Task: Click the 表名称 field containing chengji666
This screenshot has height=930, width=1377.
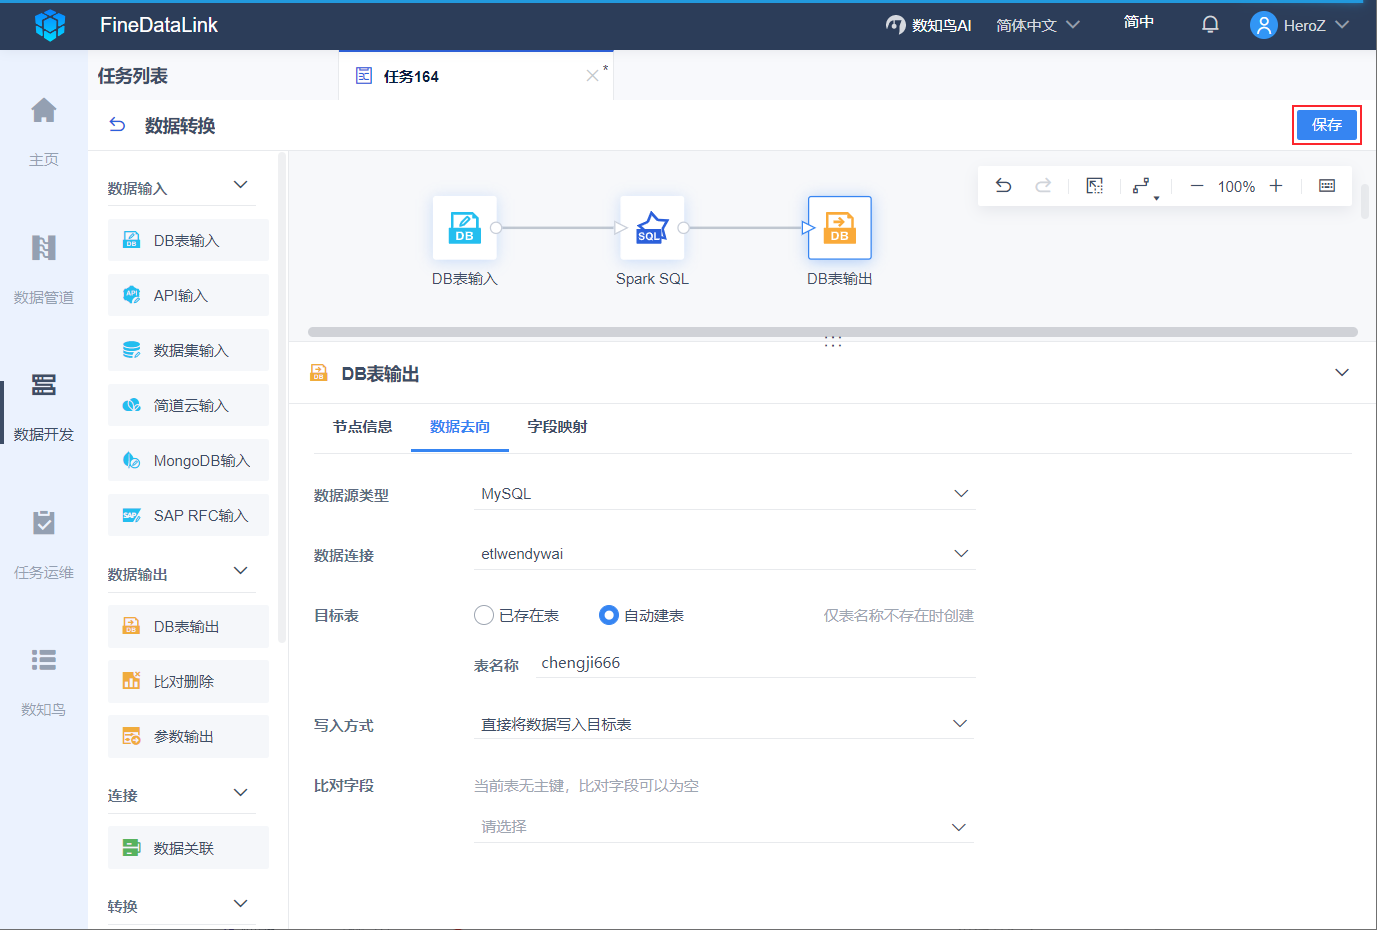Action: pyautogui.click(x=756, y=663)
